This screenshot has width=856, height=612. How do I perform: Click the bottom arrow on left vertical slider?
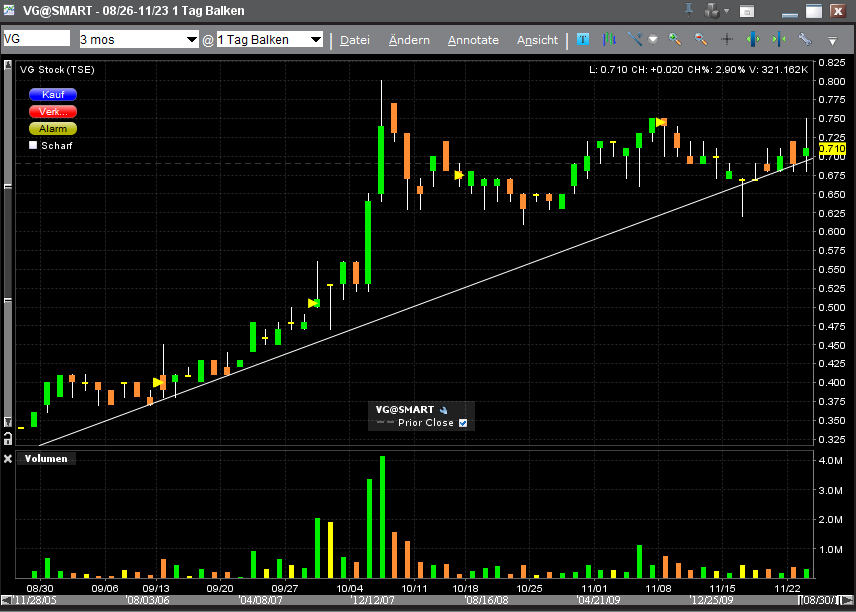(8, 421)
